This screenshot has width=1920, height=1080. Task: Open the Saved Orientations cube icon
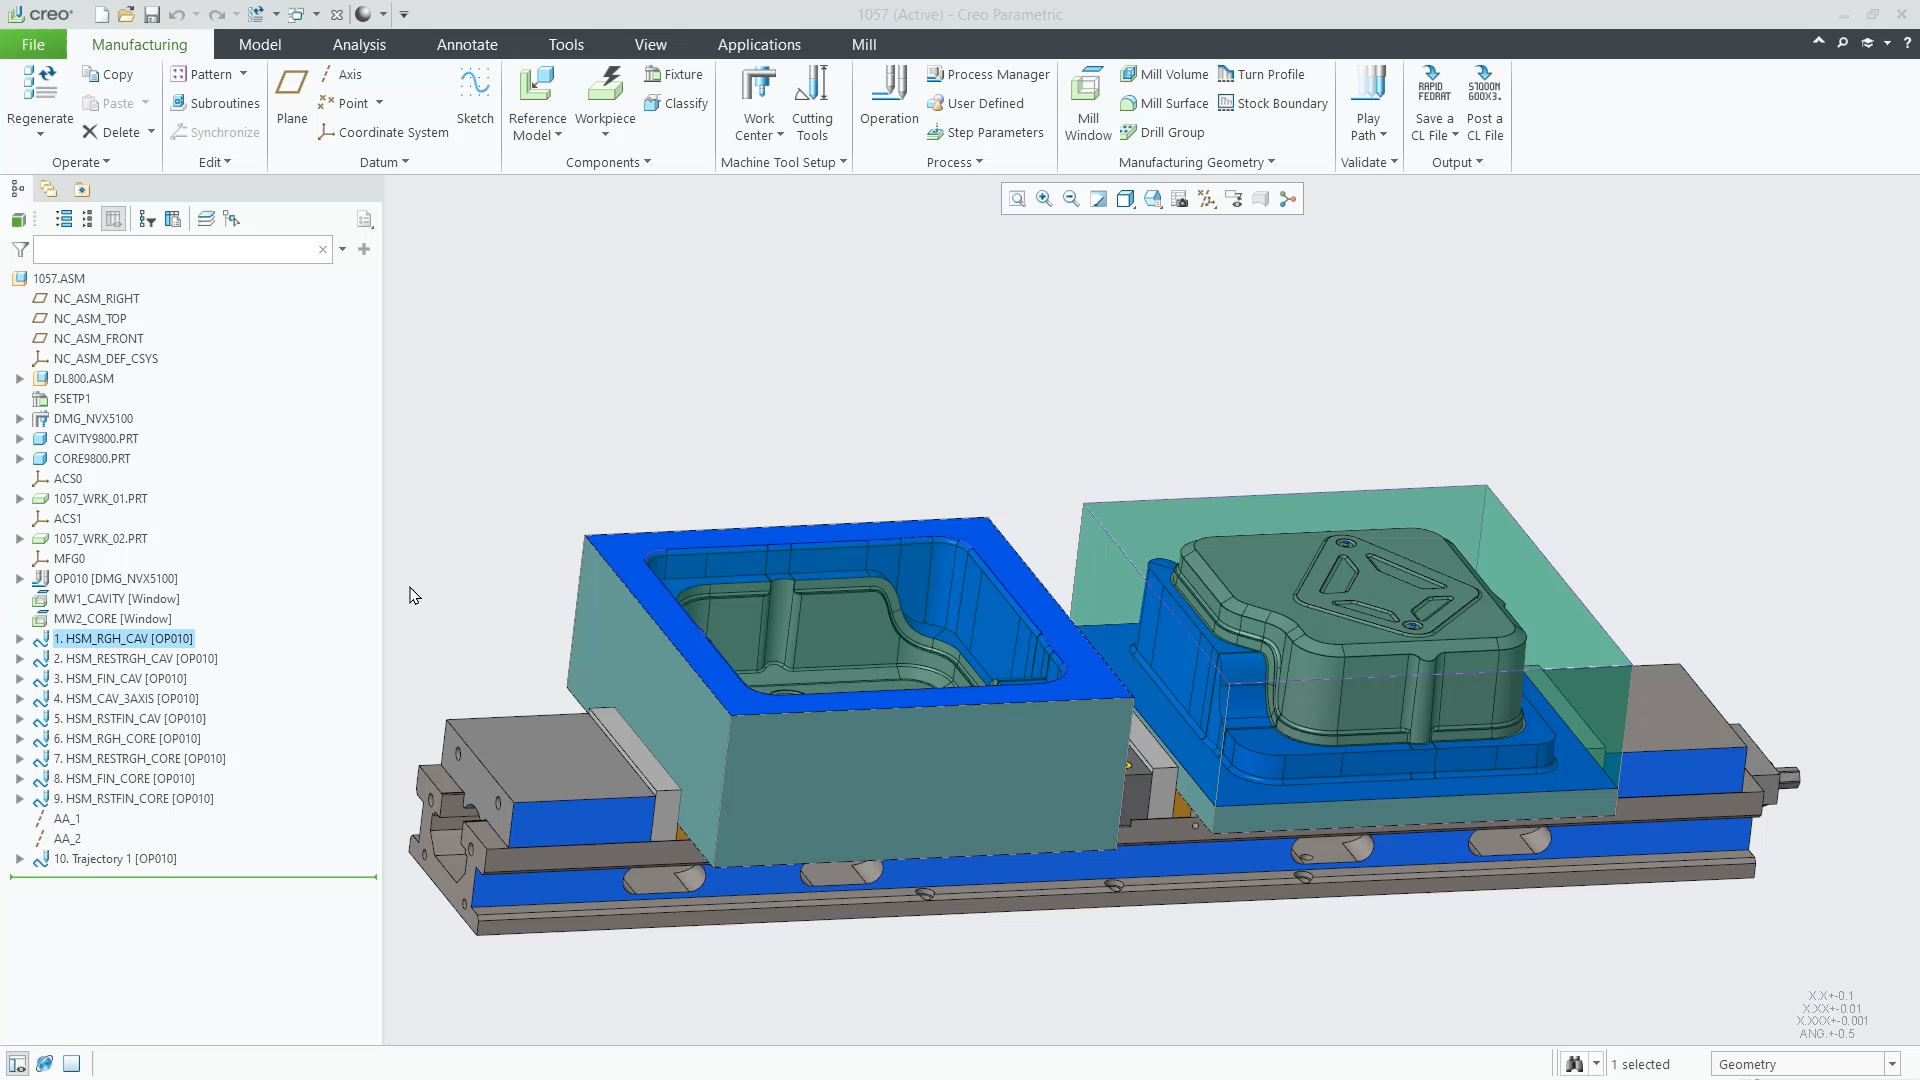[x=1152, y=199]
